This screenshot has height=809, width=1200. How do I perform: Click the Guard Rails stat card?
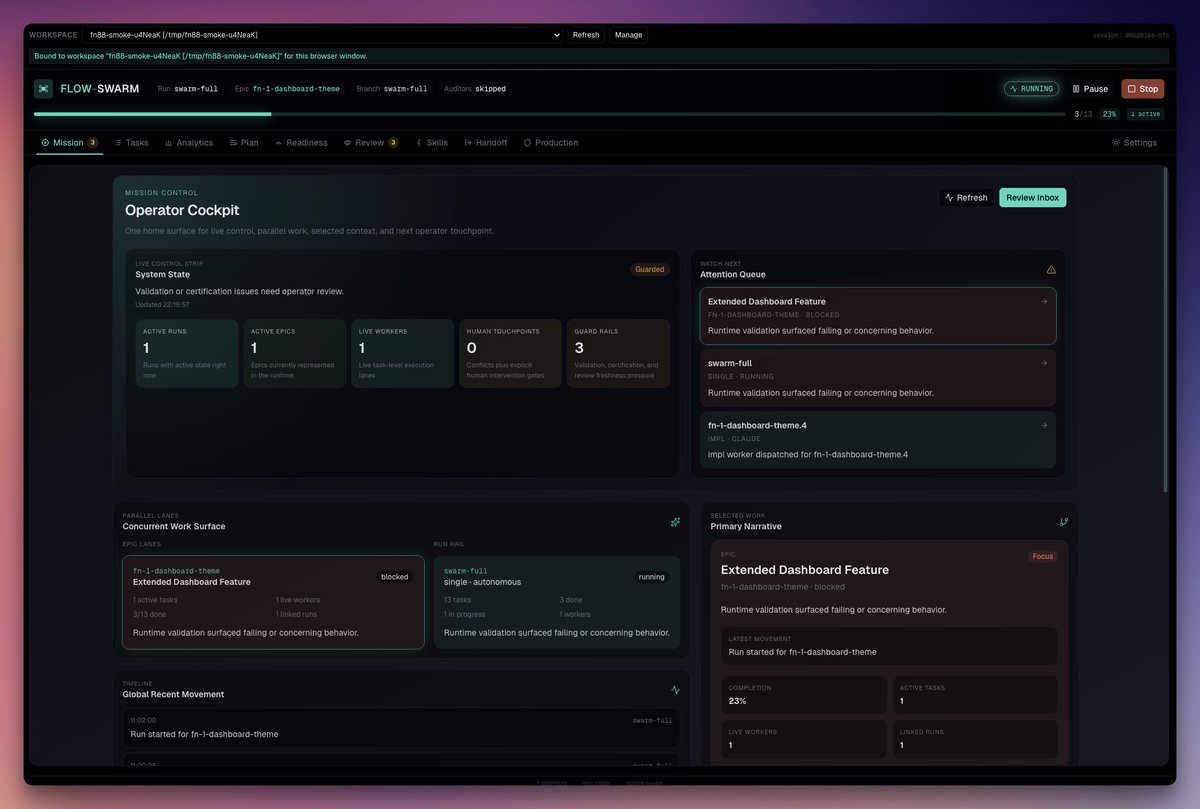[x=618, y=354]
